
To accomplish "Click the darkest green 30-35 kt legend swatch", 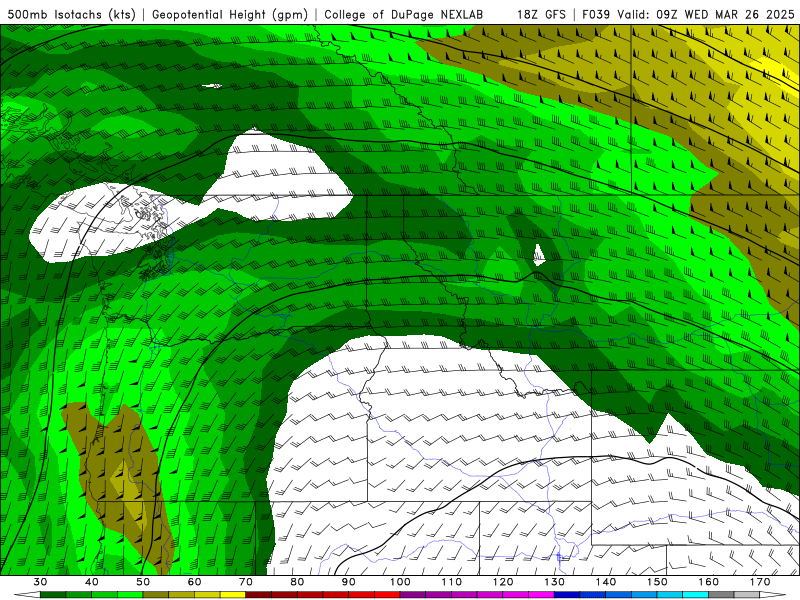I will pyautogui.click(x=53, y=595).
